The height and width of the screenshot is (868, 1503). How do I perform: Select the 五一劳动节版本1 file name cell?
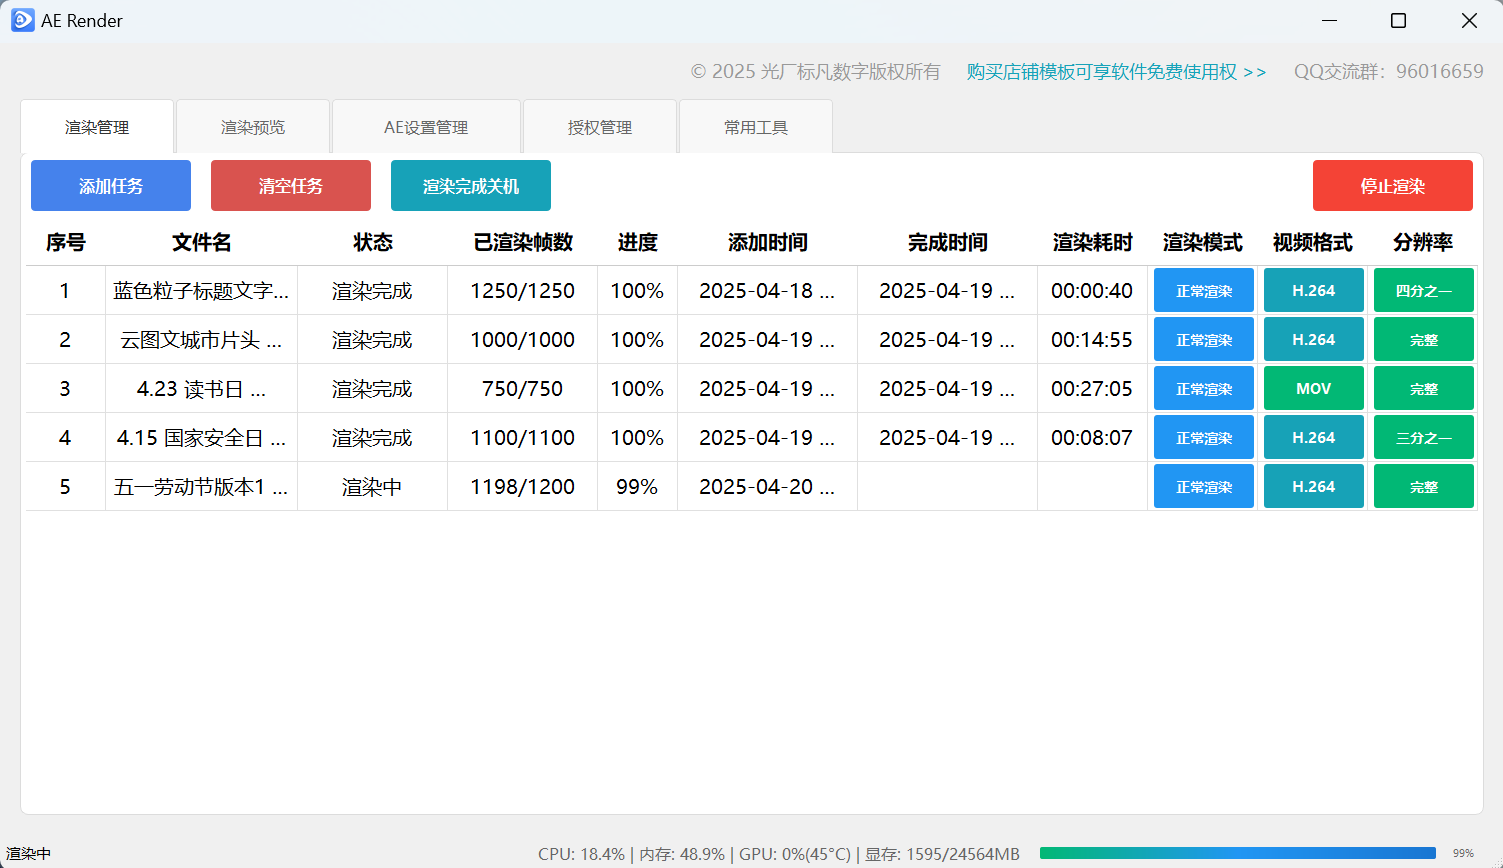click(201, 486)
